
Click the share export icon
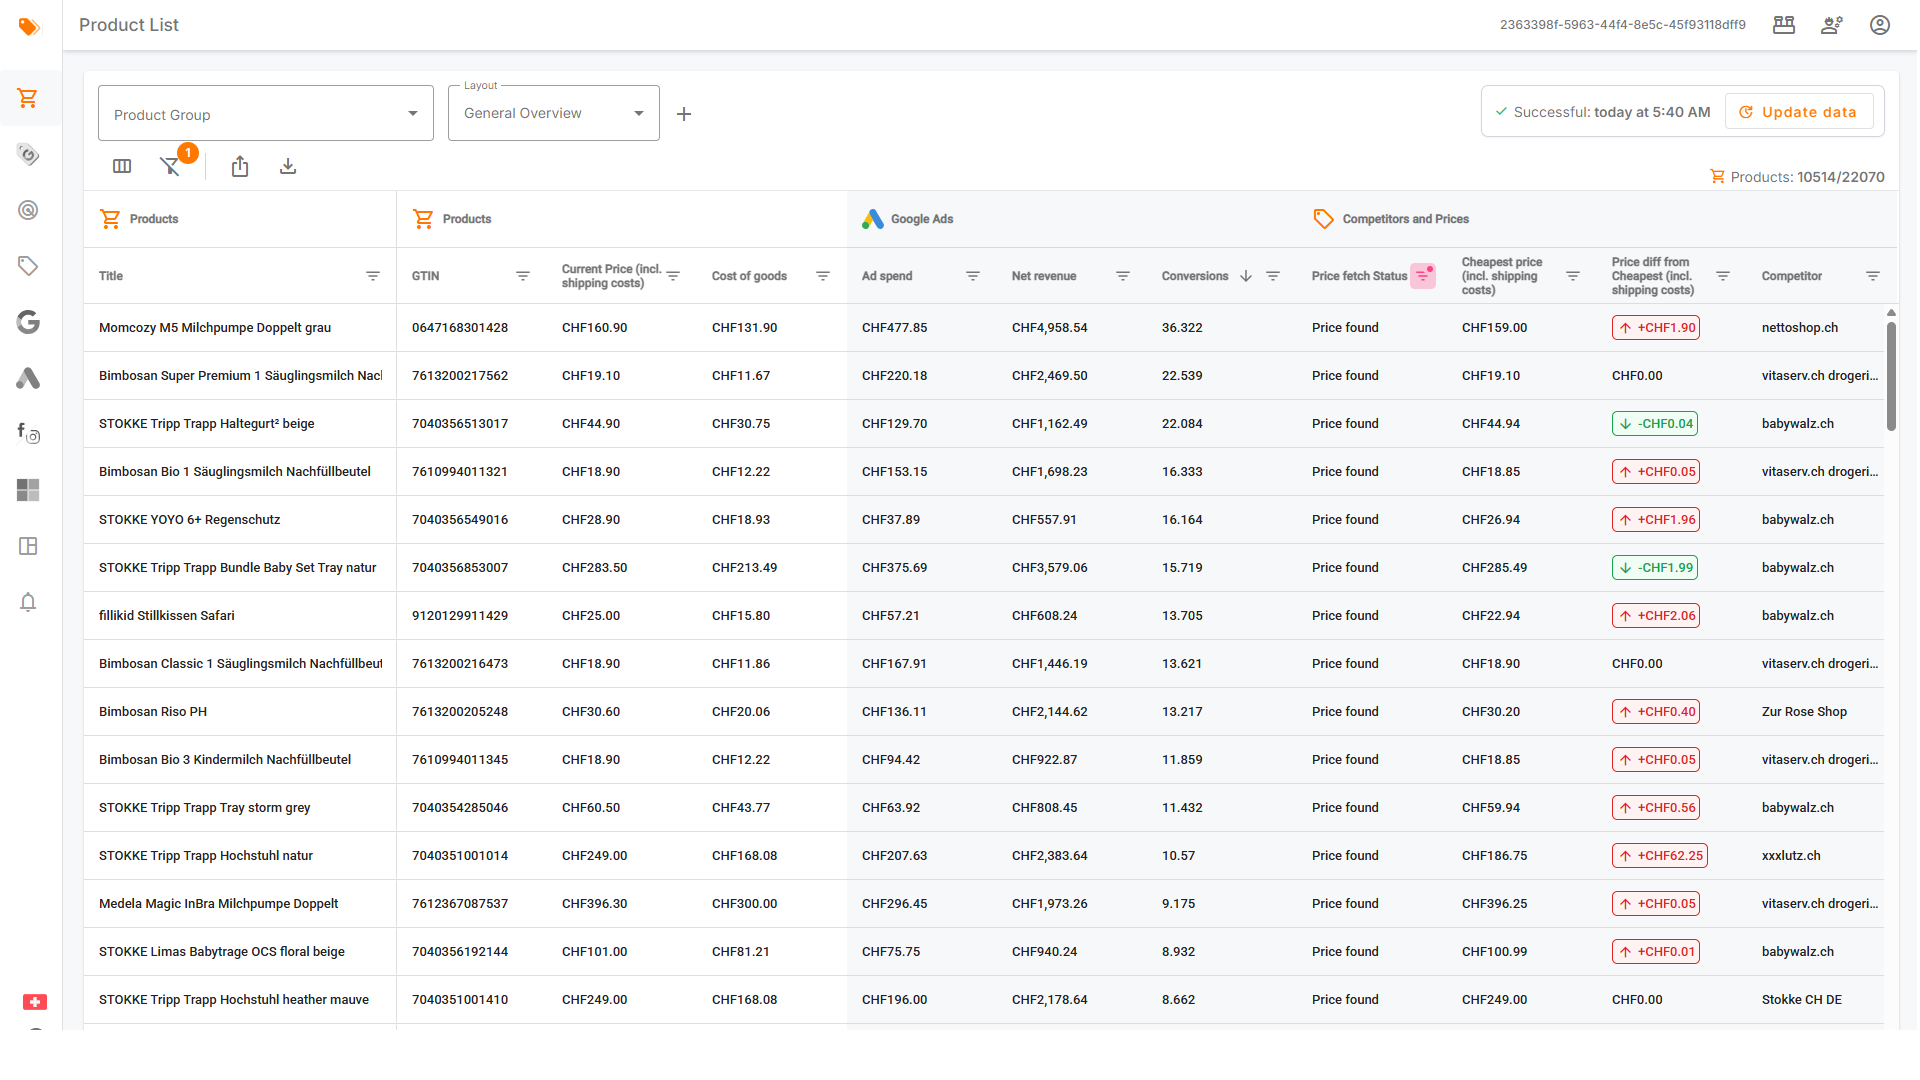pos(240,166)
